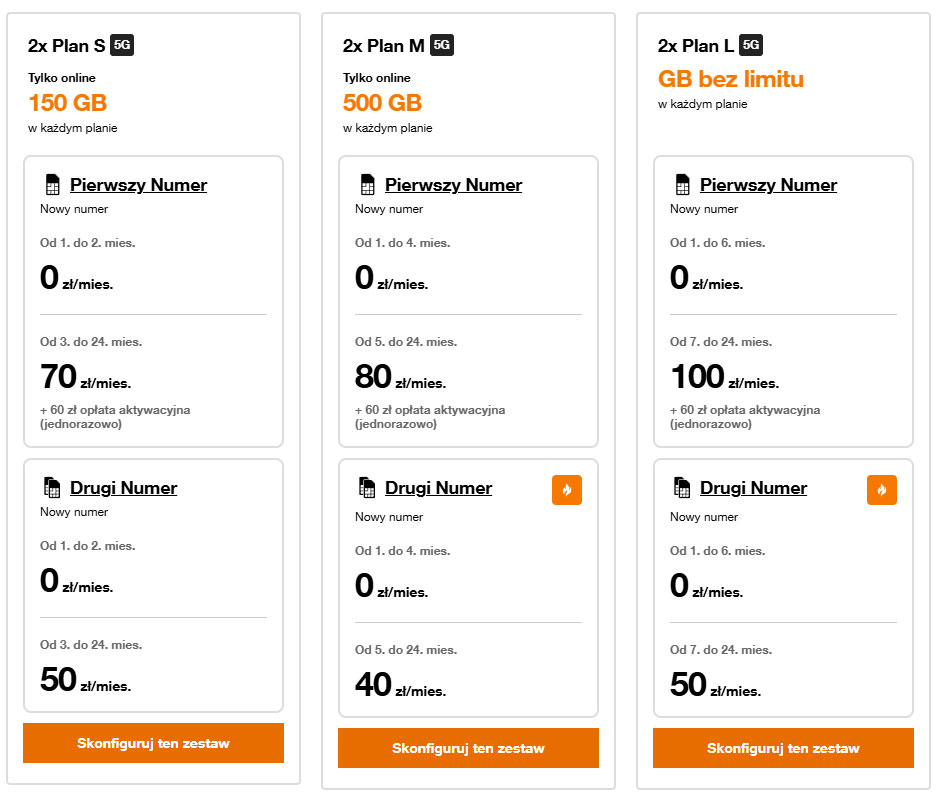Click the SIM card icon in Plan S Pierwszy Numer
Viewport: 938px width, 798px height.
[52, 185]
